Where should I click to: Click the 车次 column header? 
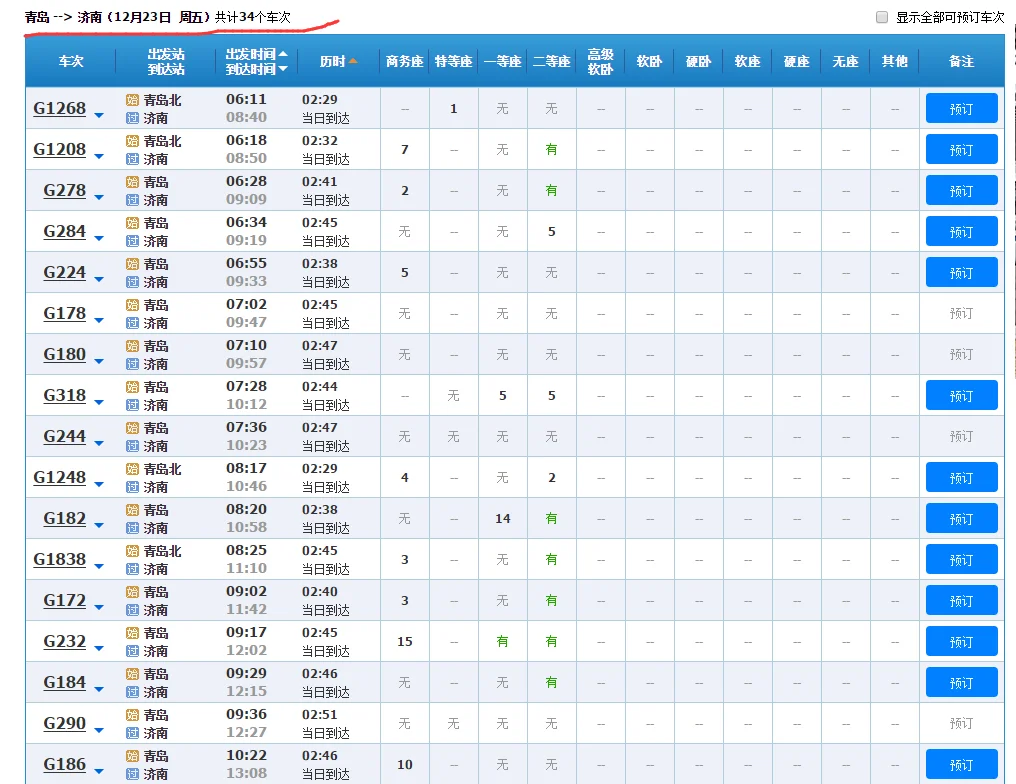pyautogui.click(x=70, y=62)
